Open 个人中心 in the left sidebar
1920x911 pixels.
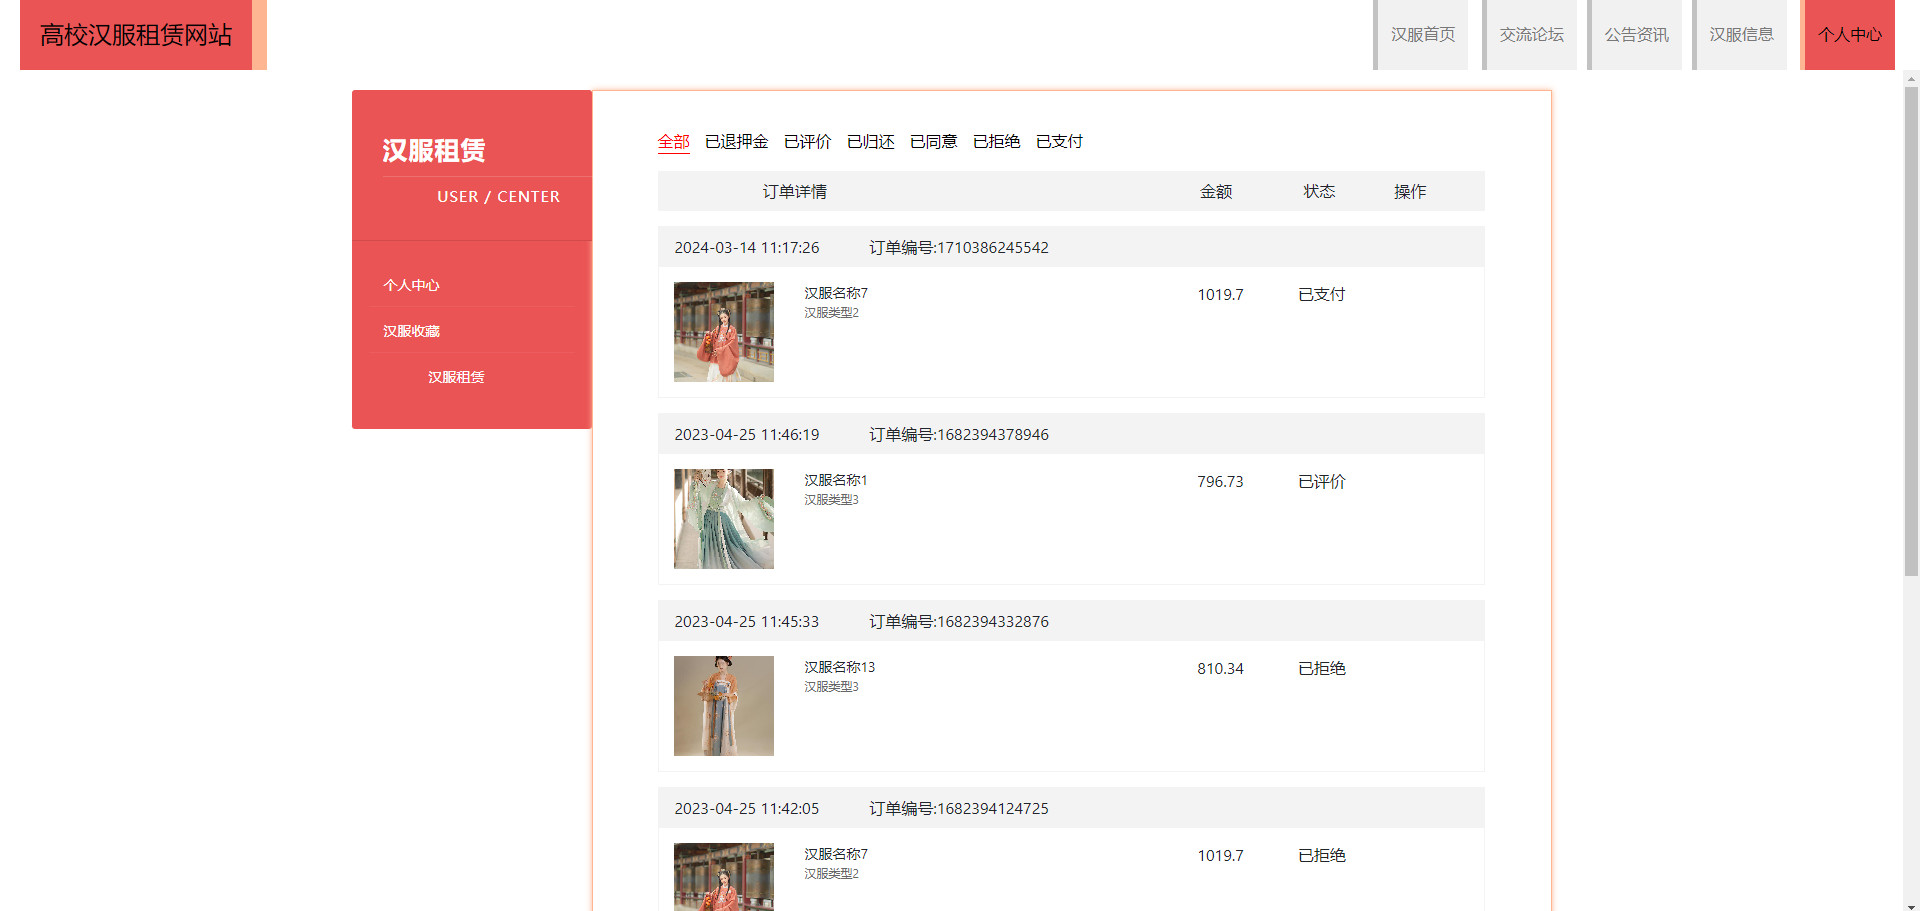[x=411, y=285]
